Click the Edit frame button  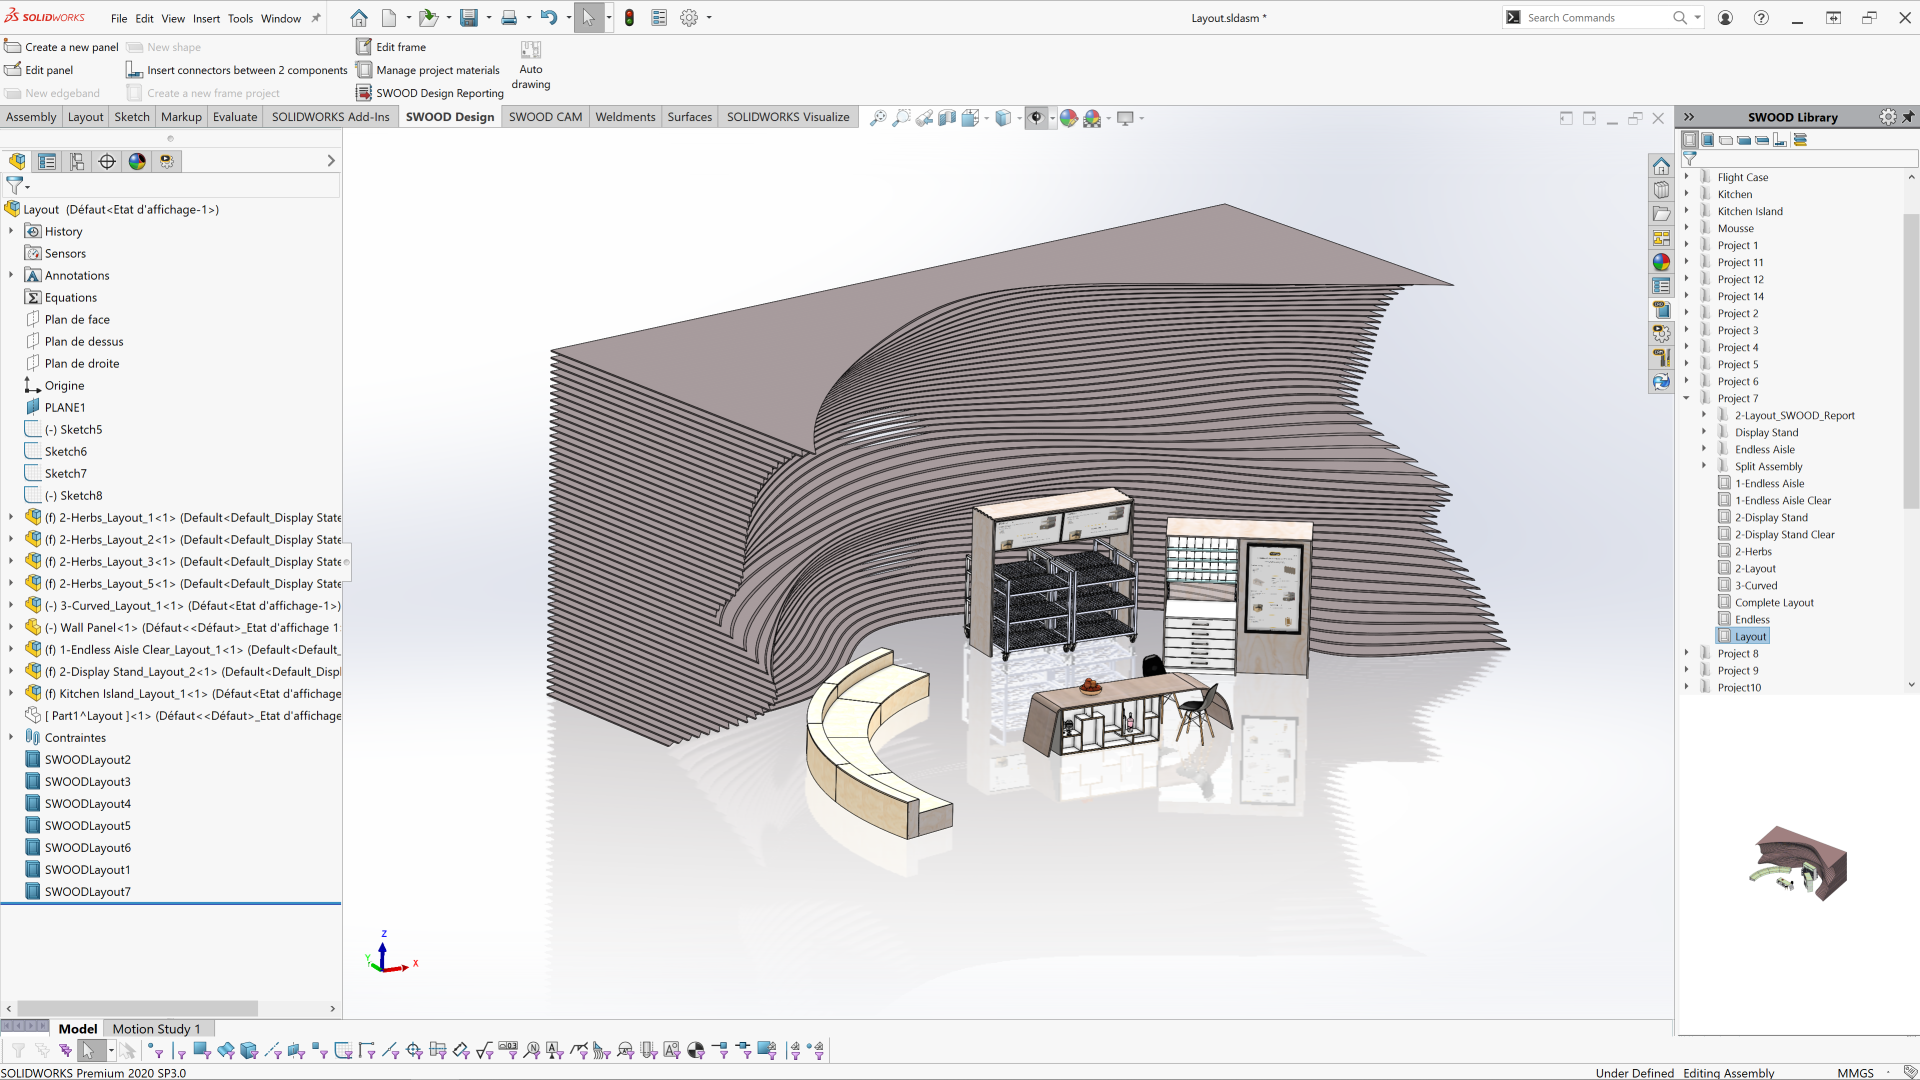point(391,47)
